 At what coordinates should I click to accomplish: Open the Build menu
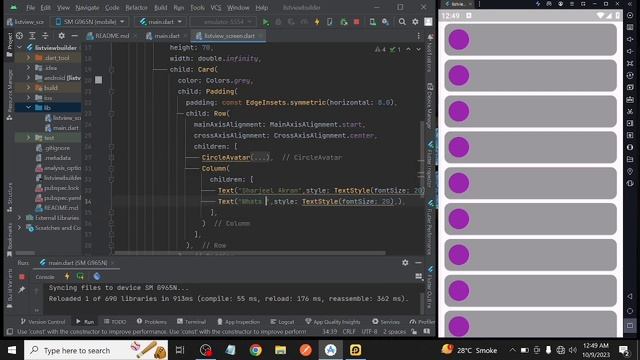161,7
